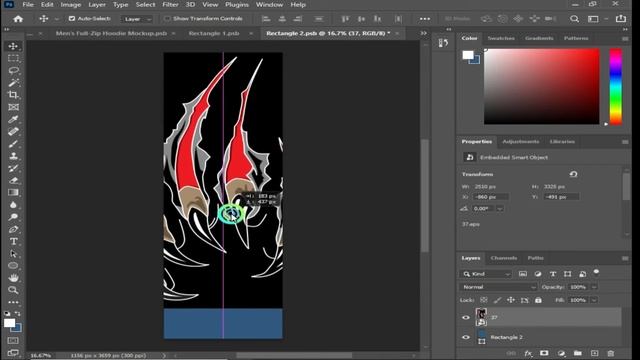Select the Horizontal Type tool

[x=13, y=241]
